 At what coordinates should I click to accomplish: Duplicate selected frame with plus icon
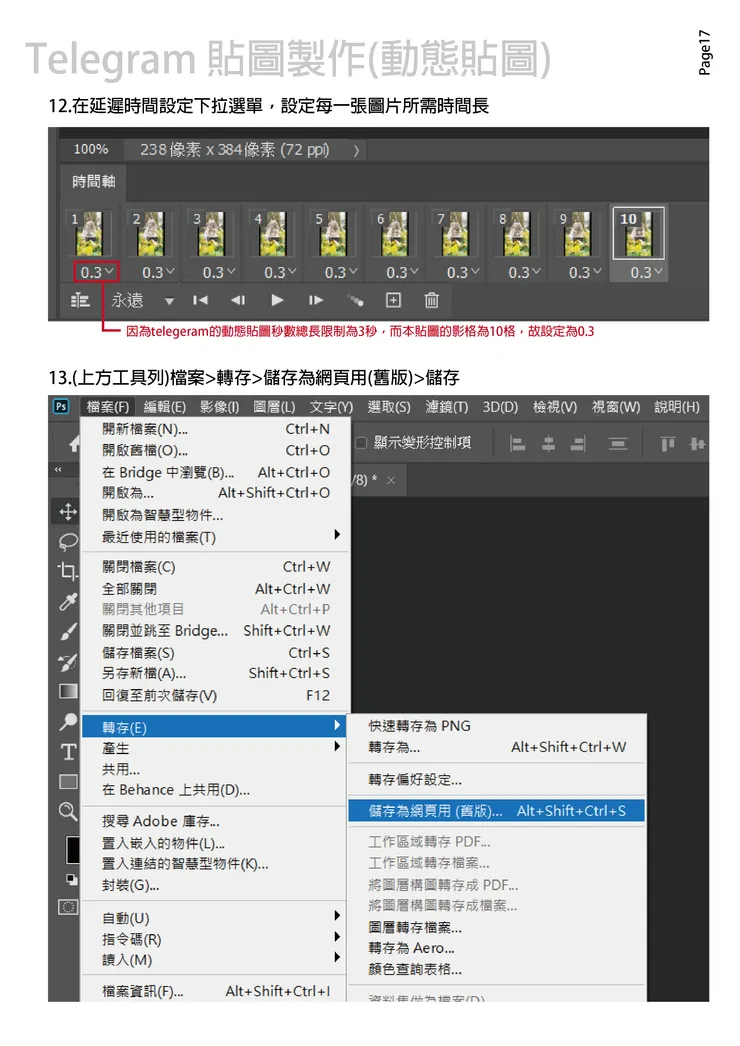tap(393, 300)
